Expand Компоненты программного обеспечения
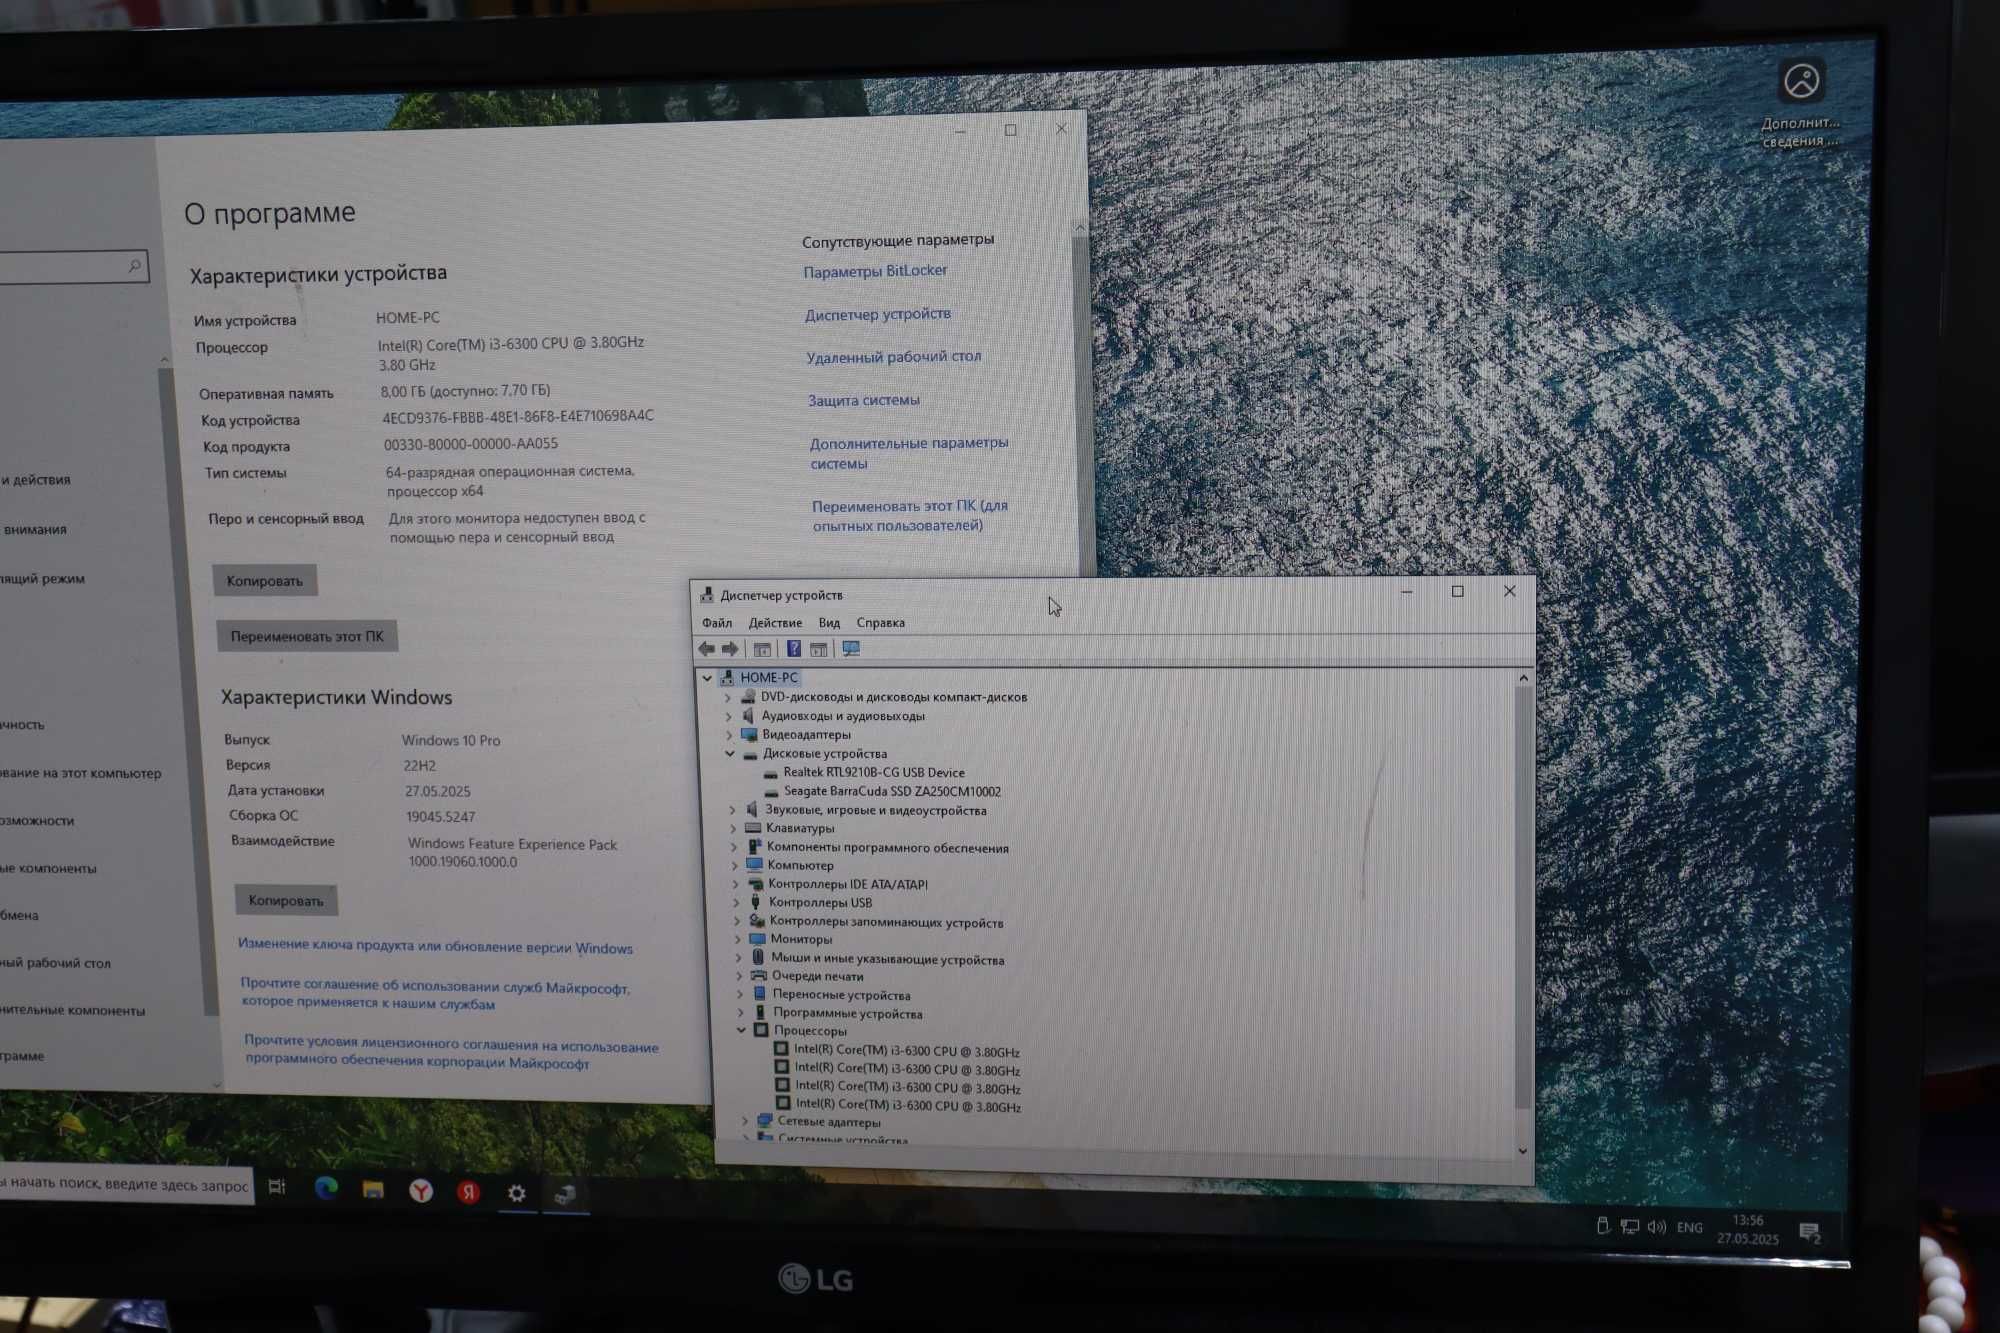The width and height of the screenshot is (2000, 1333). pos(733,847)
